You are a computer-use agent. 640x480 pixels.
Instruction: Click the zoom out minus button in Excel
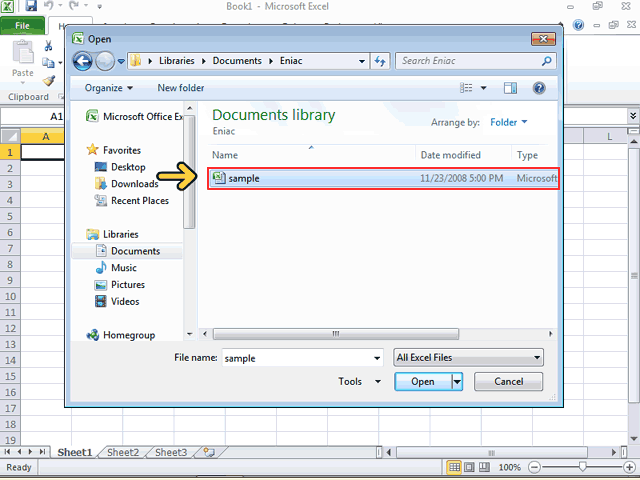click(535, 467)
